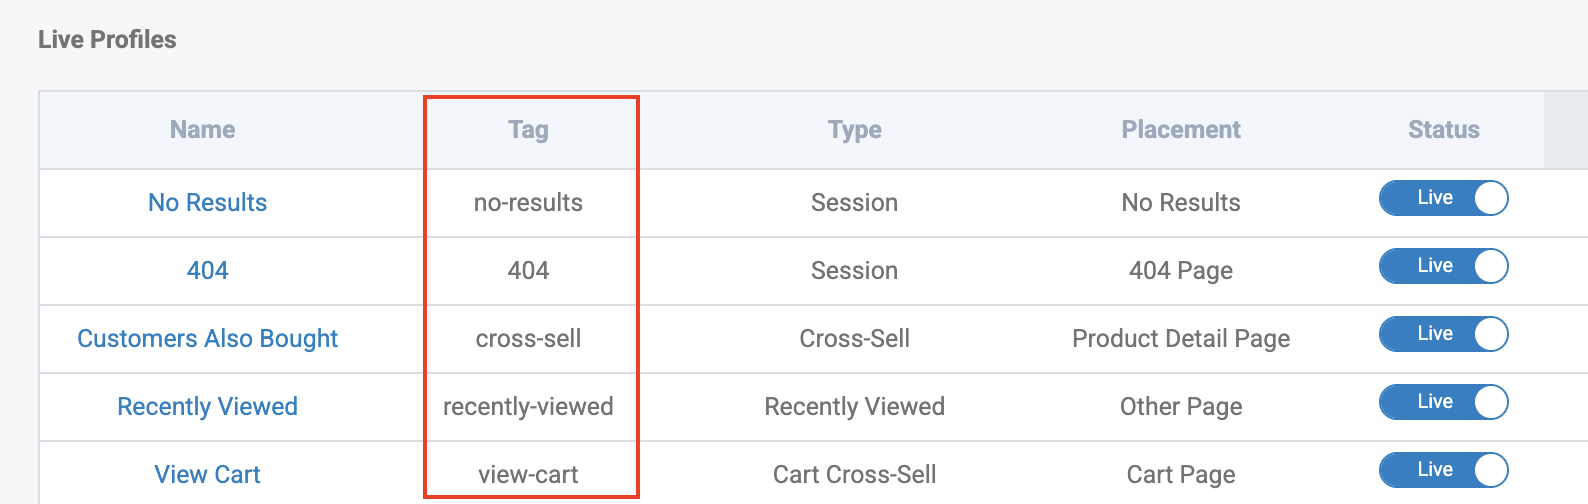Image resolution: width=1588 pixels, height=504 pixels.
Task: Click the Status column header
Action: 1443,130
